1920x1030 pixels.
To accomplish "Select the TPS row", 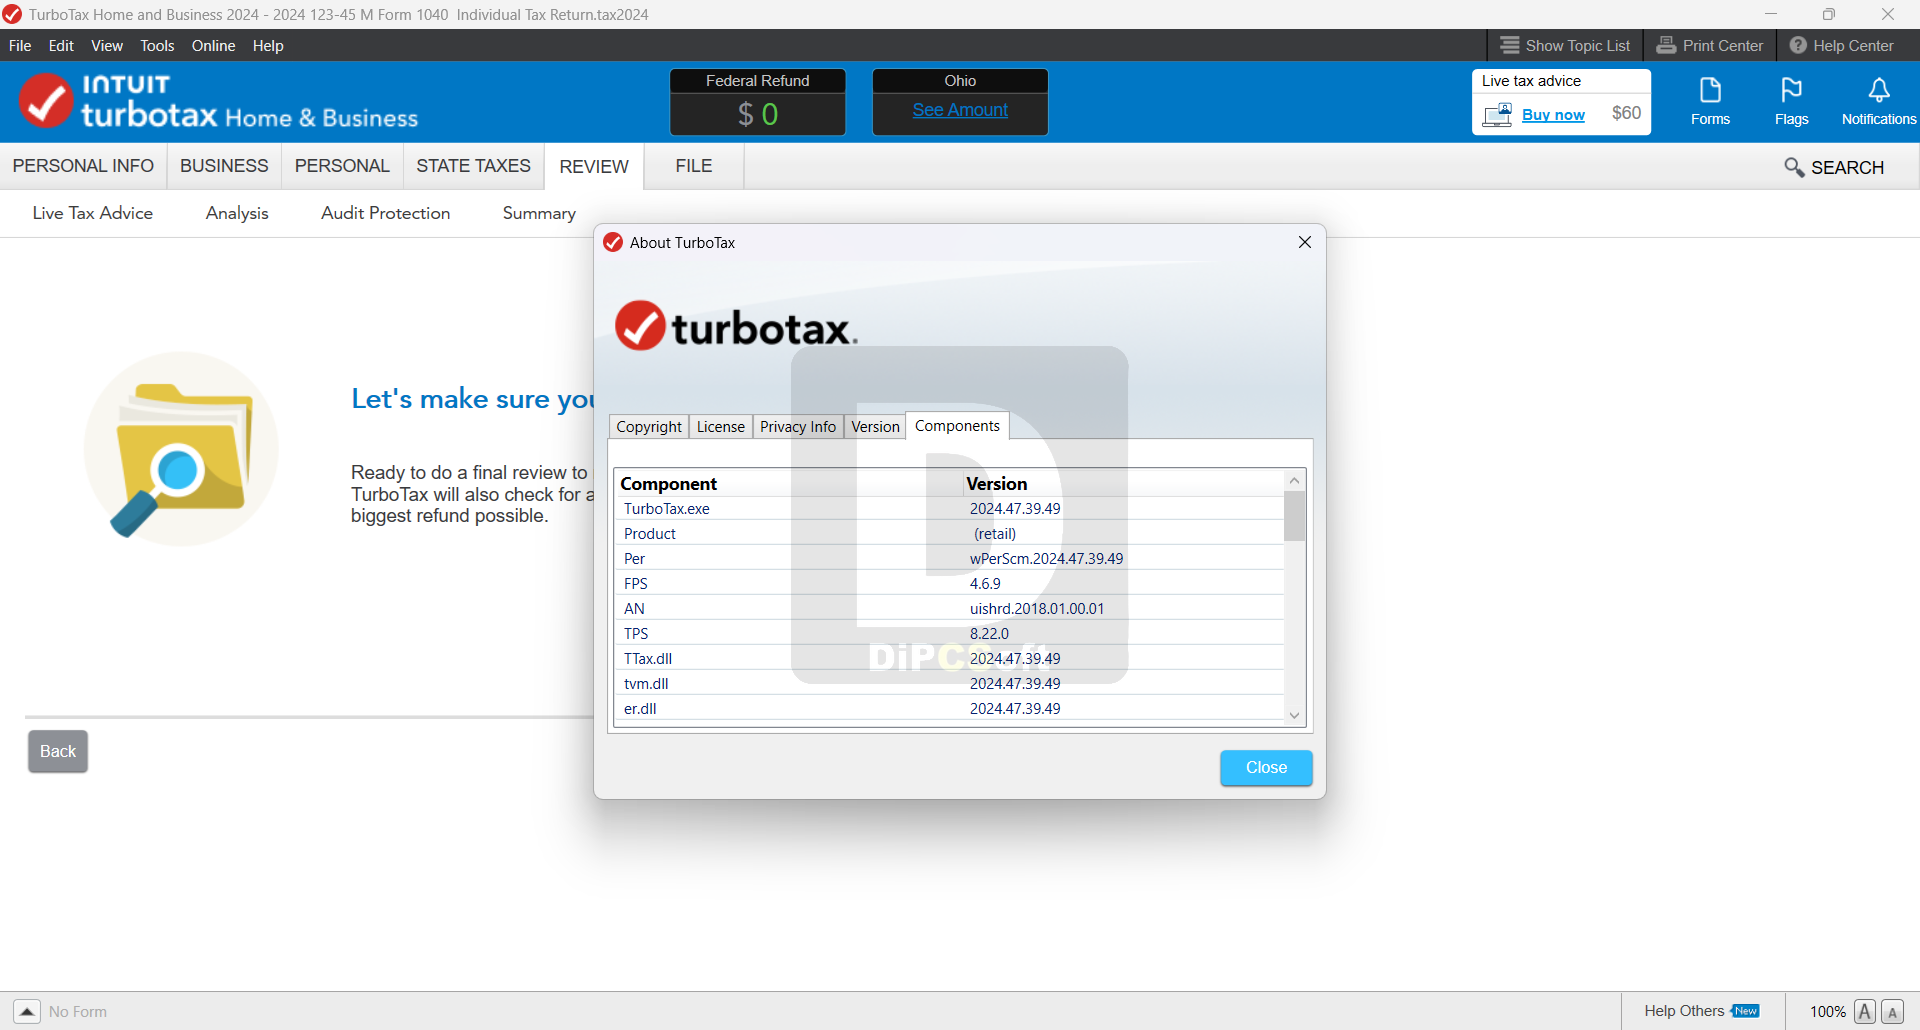I will coord(950,633).
